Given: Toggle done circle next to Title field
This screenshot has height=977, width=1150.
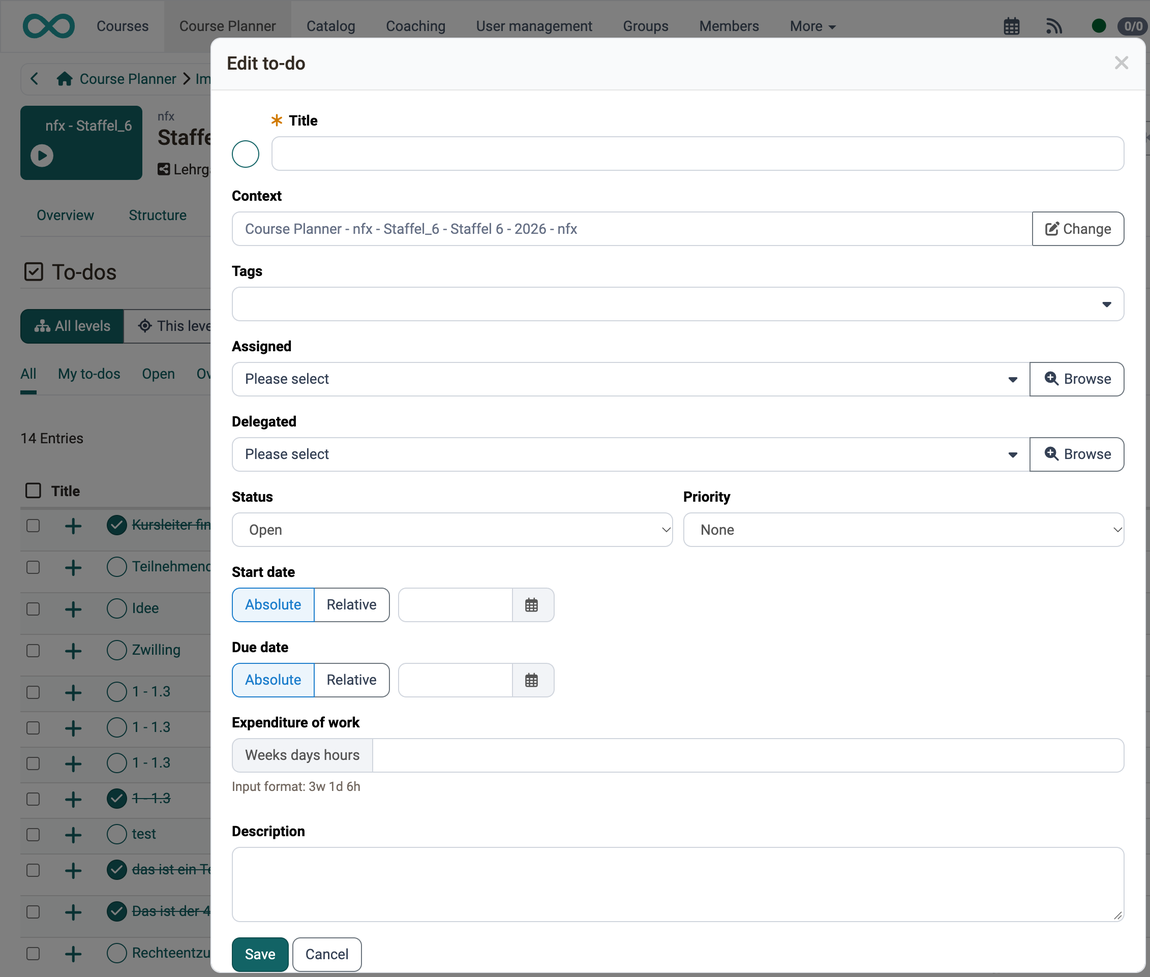Looking at the screenshot, I should pos(246,154).
